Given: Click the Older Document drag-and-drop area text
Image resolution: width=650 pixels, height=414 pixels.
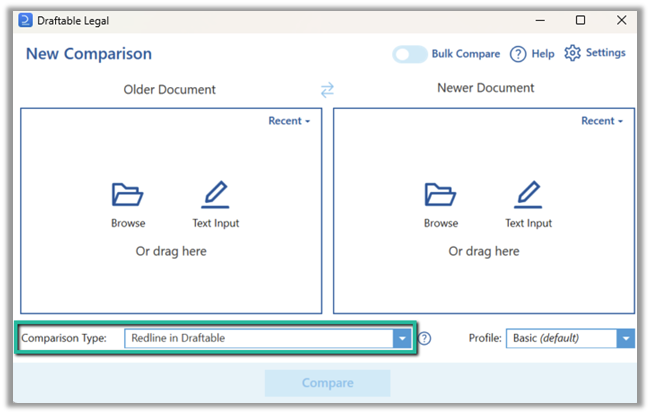Looking at the screenshot, I should pyautogui.click(x=171, y=251).
